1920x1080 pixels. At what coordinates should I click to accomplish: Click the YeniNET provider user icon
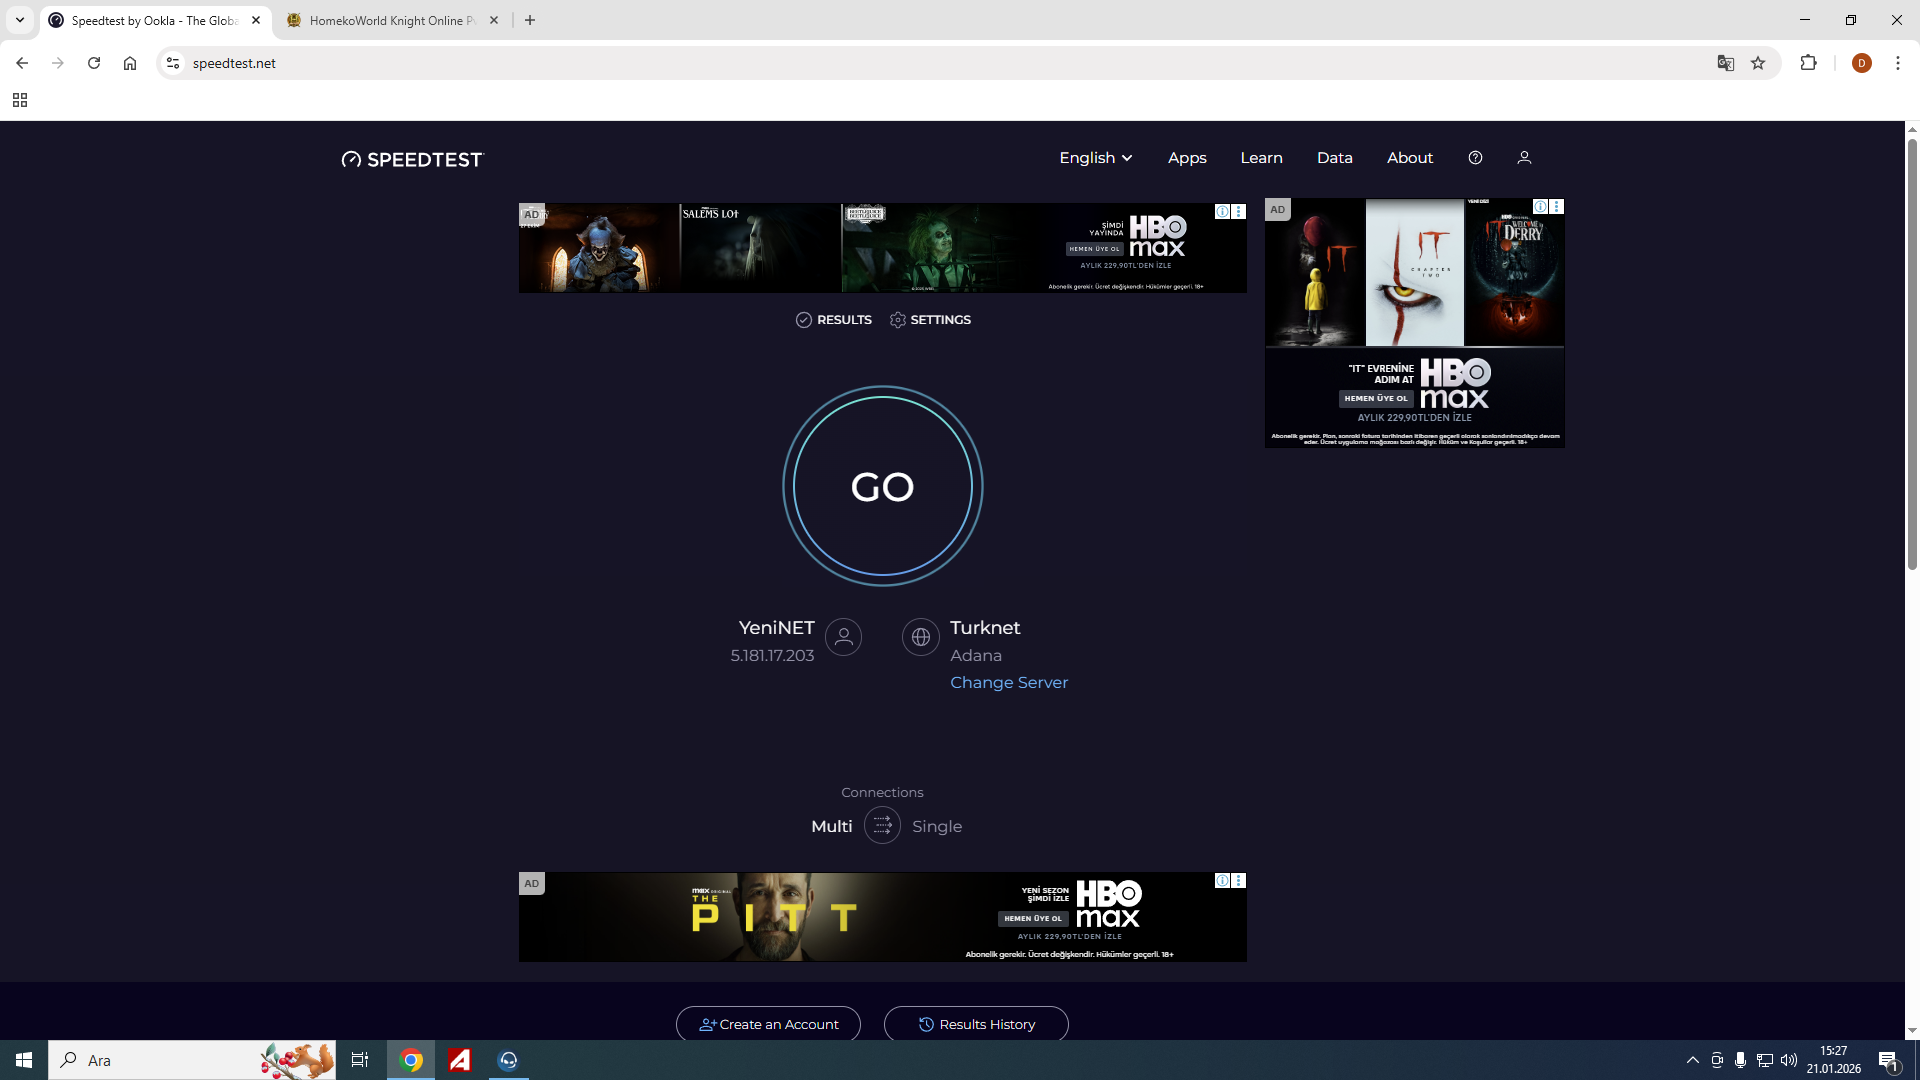click(844, 637)
